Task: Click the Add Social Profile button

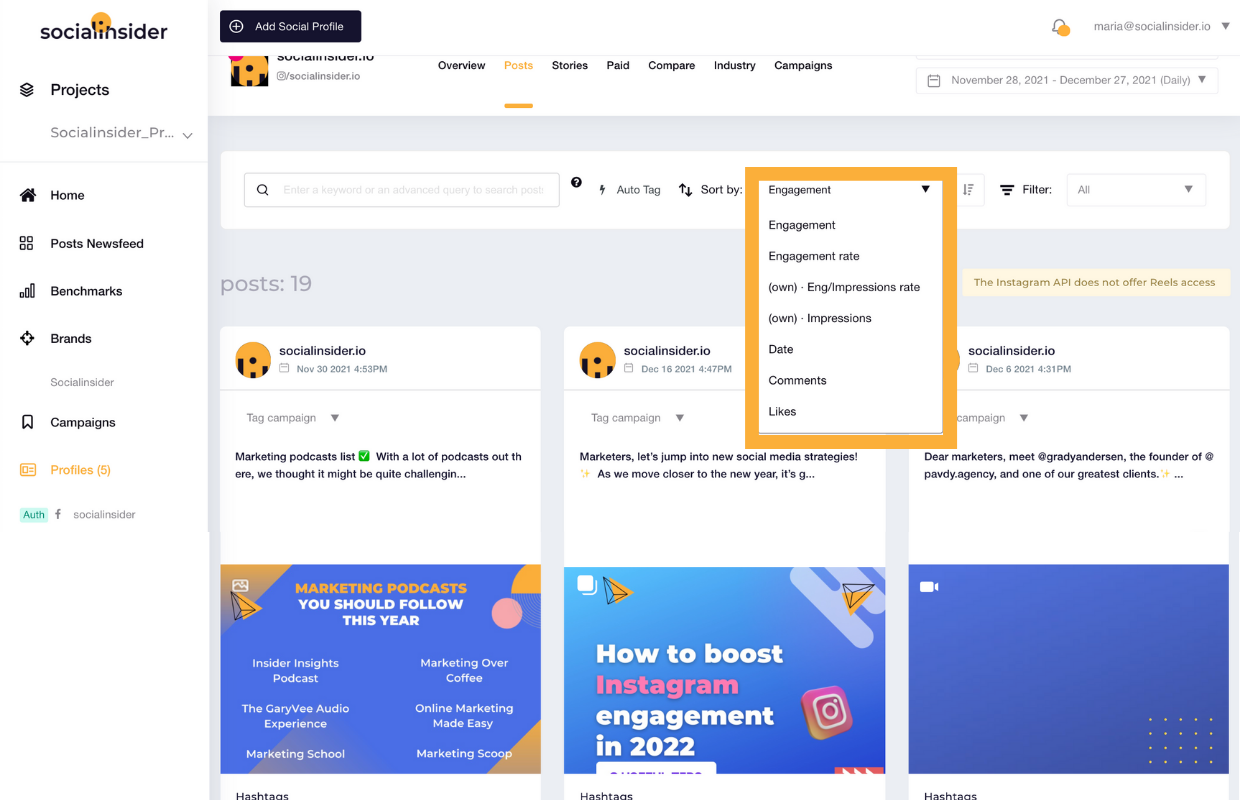Action: [x=290, y=26]
